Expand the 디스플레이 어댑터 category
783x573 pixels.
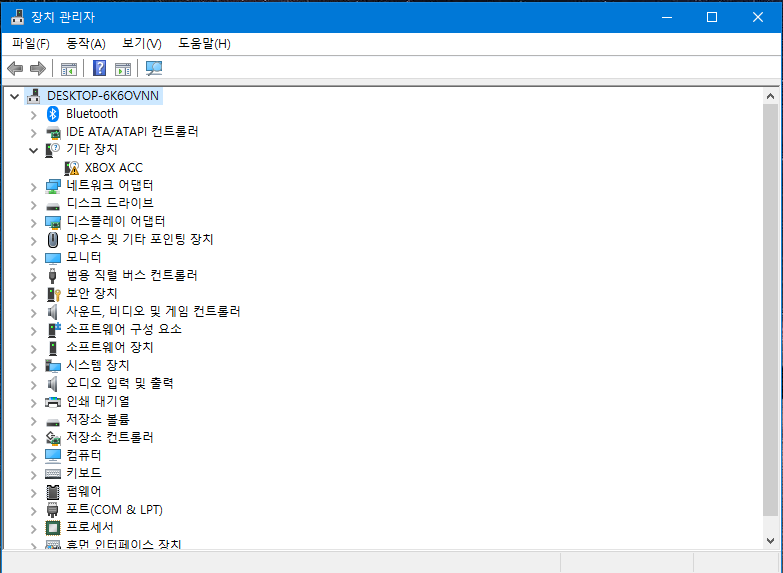point(33,223)
